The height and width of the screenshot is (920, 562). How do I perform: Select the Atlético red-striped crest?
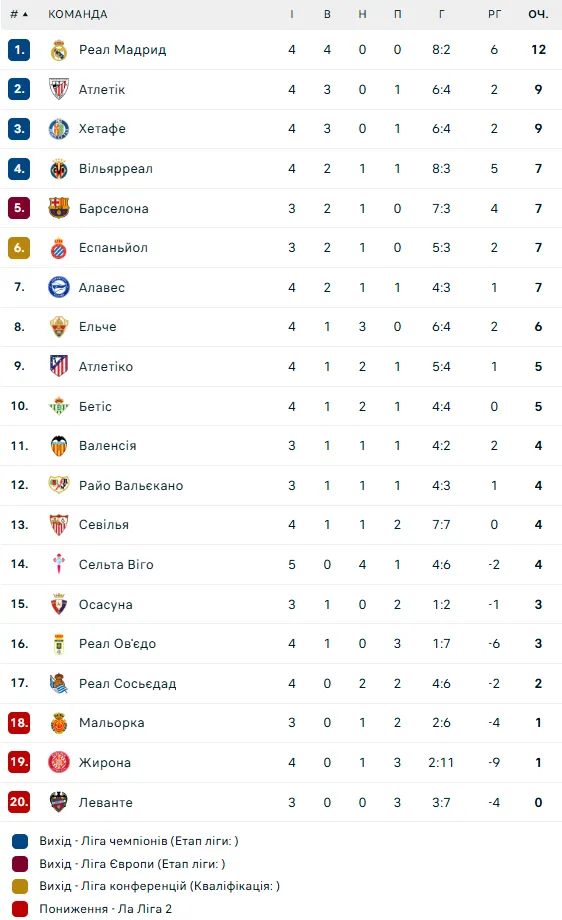pos(59,366)
